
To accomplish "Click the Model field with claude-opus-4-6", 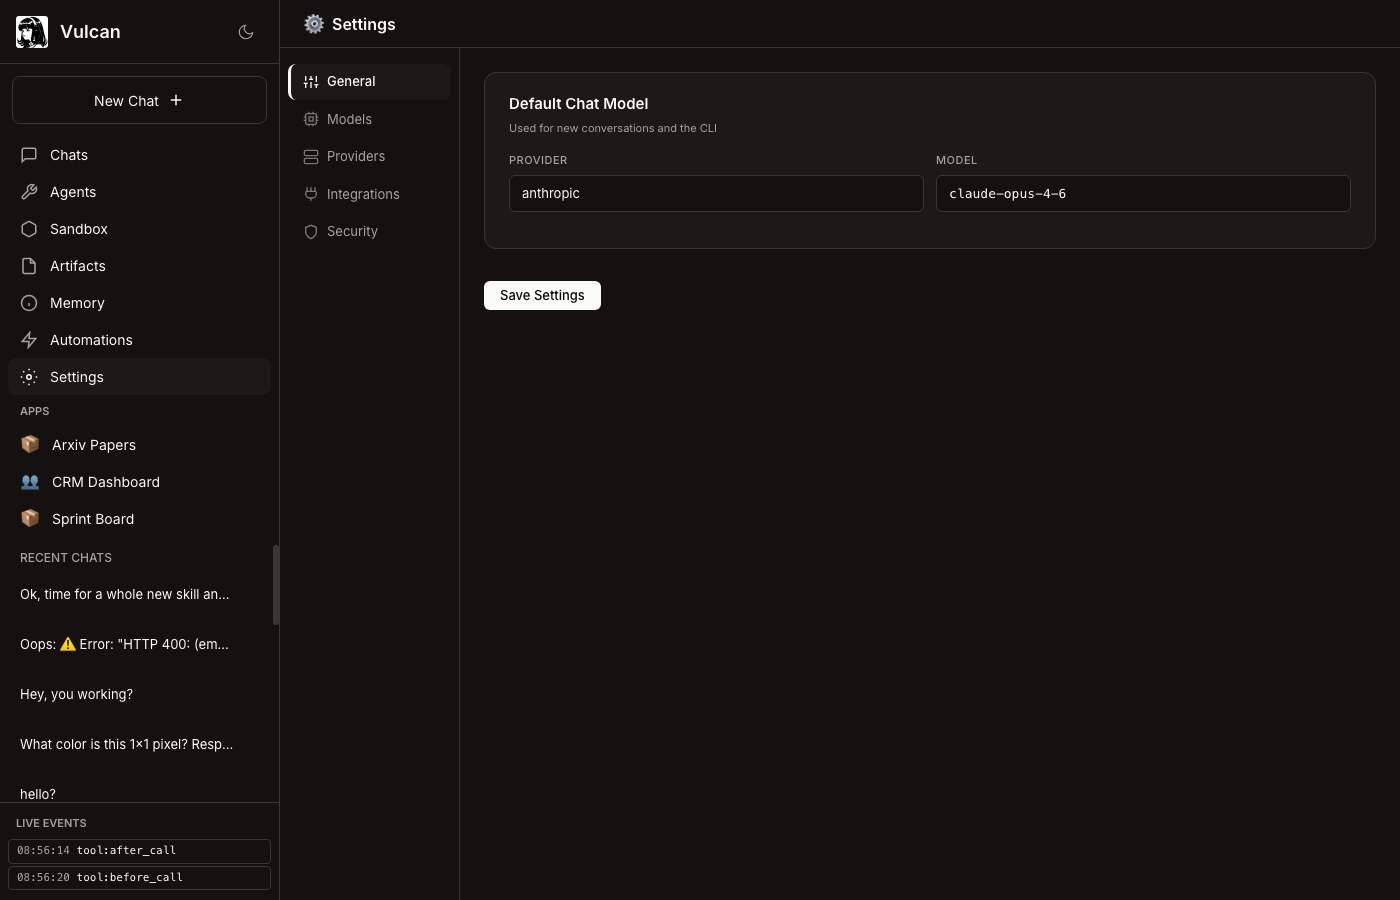I will tap(1143, 194).
